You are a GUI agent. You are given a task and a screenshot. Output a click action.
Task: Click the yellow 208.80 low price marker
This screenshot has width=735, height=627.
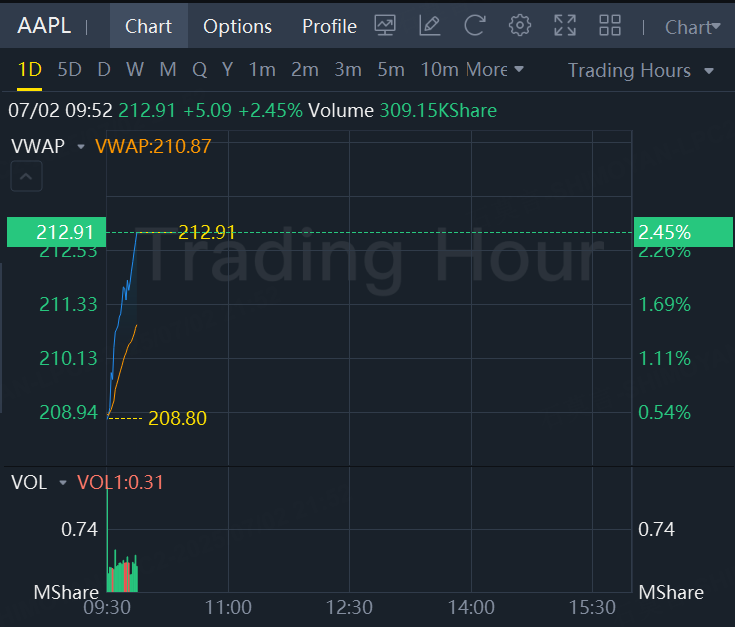(177, 418)
